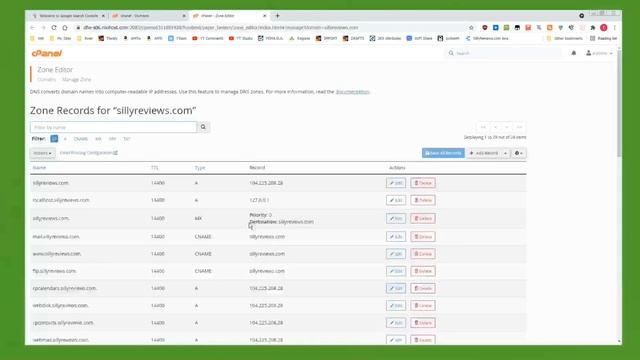Click the magnifier button beside the filter box

[203, 127]
